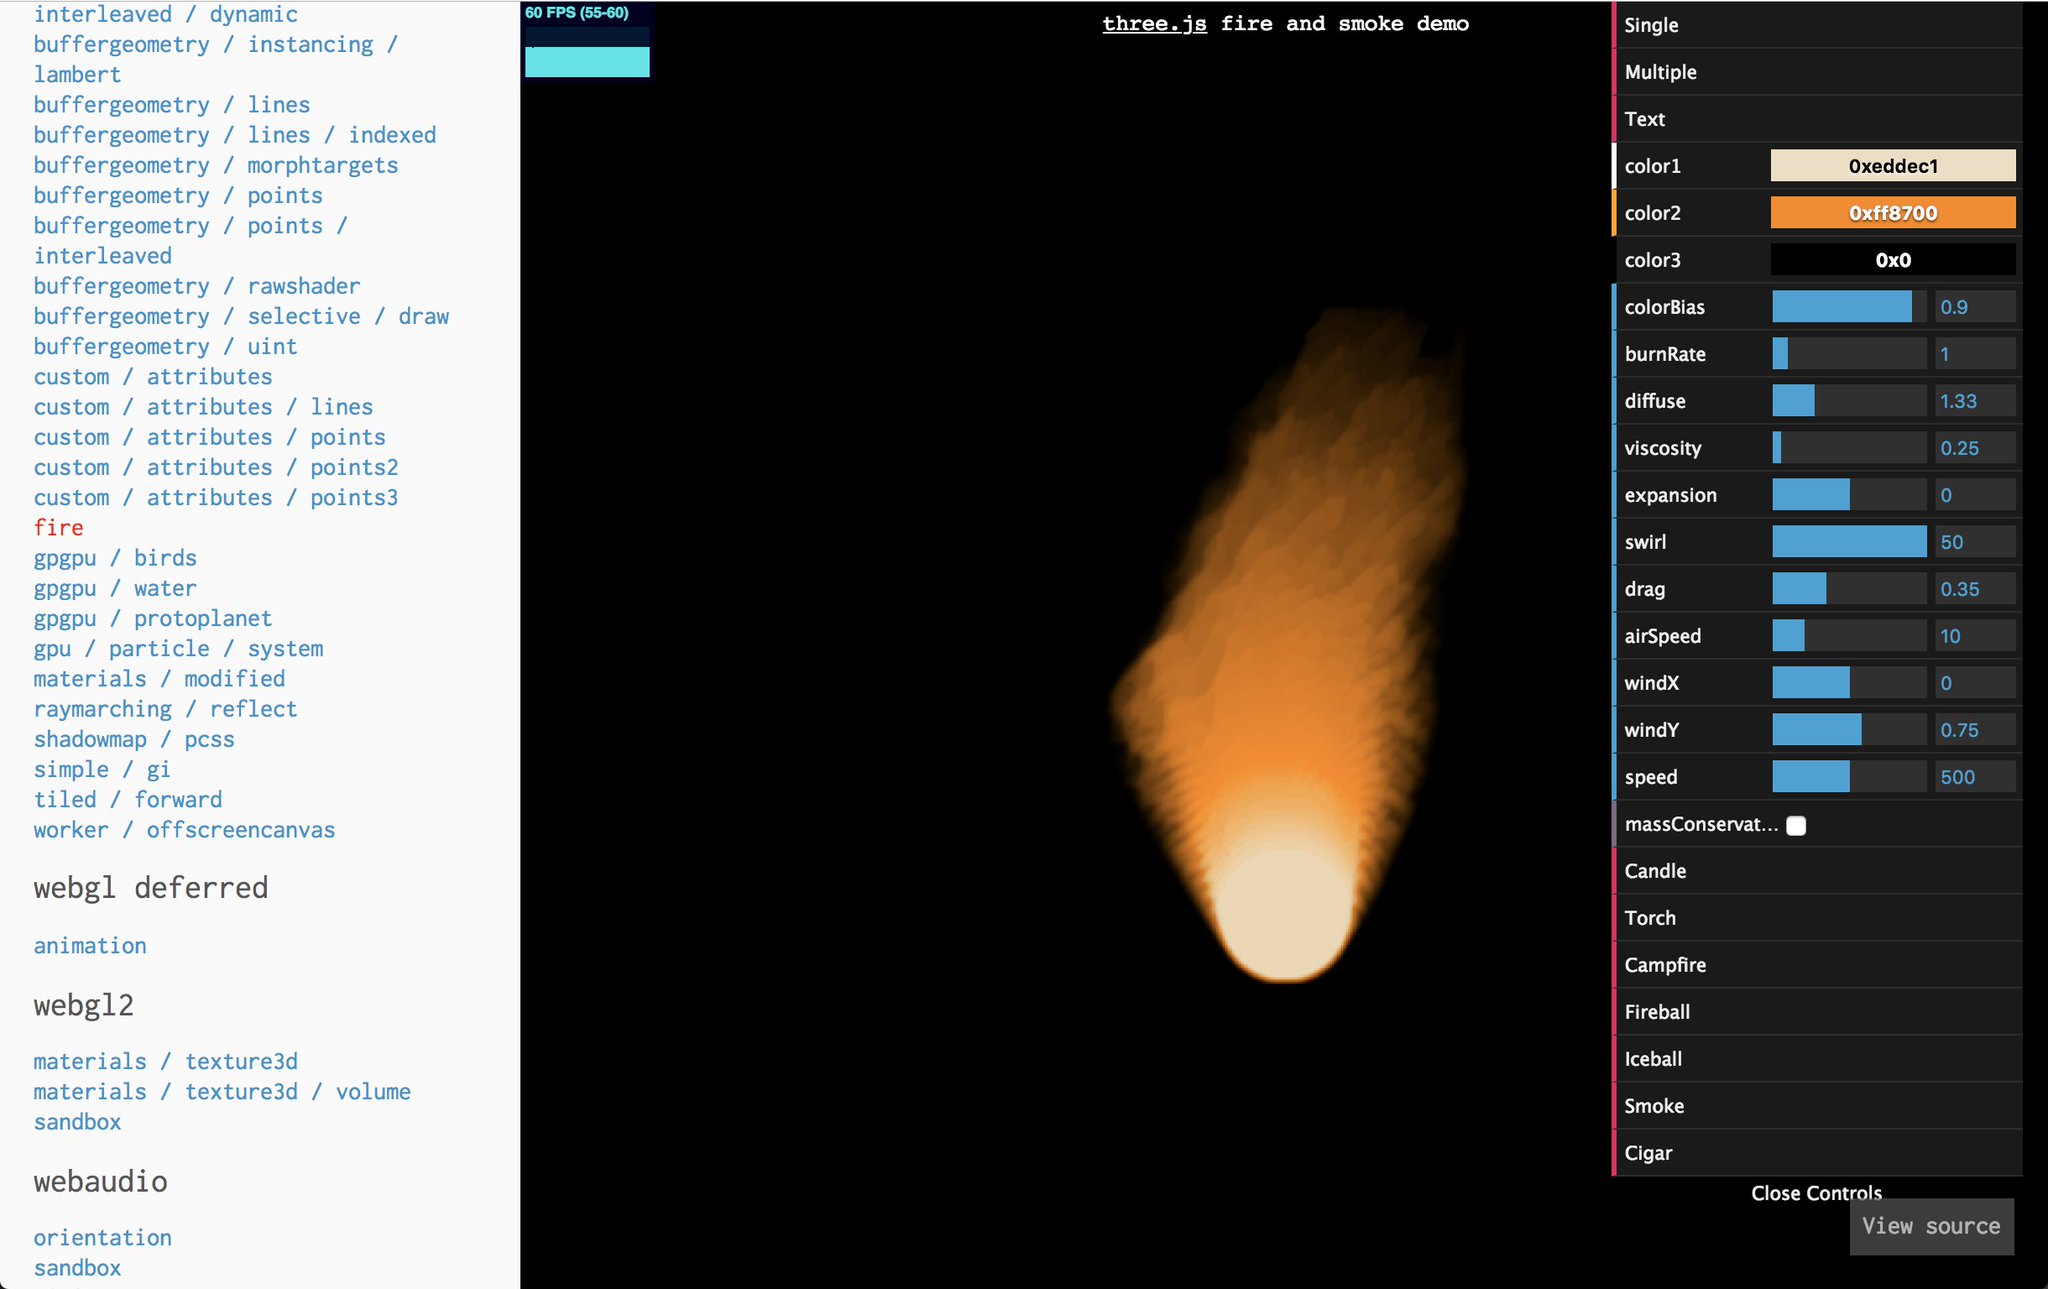
Task: Choose the Campfire preset
Action: [1665, 965]
